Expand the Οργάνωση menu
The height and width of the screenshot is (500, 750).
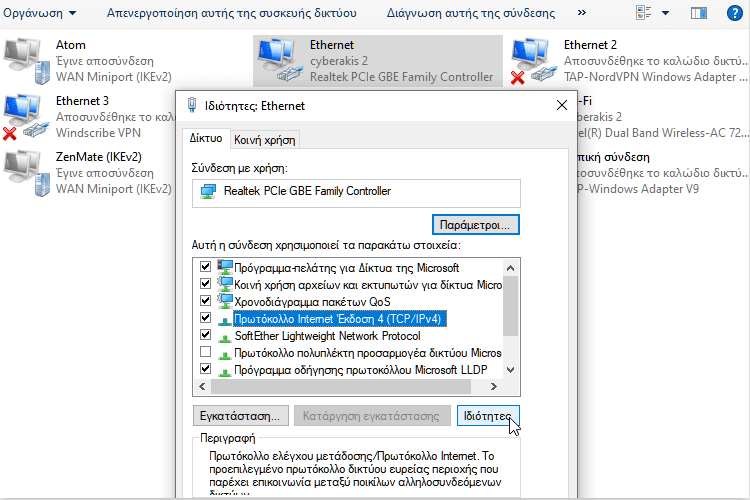(40, 13)
